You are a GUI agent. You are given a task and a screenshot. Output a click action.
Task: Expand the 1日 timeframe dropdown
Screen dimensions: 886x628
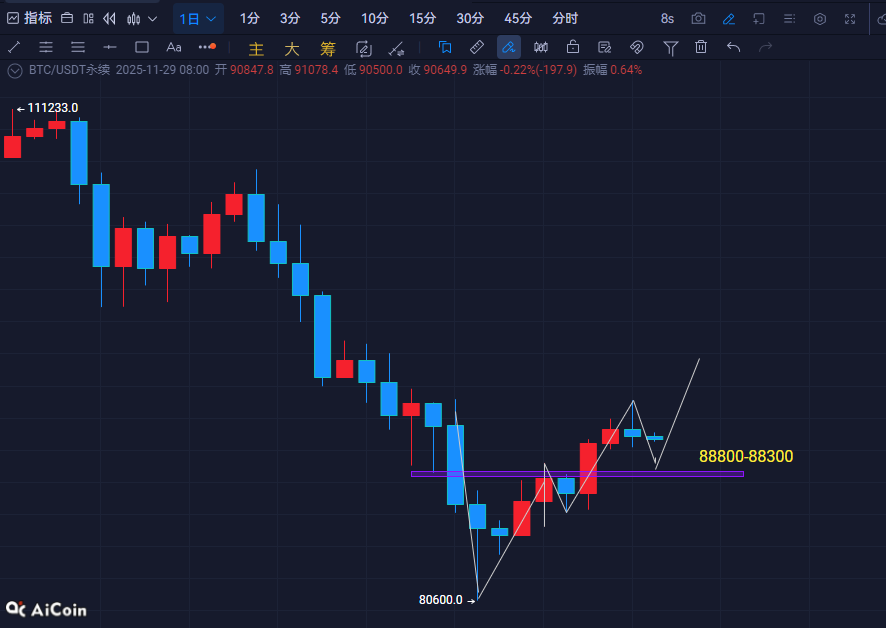pyautogui.click(x=198, y=18)
